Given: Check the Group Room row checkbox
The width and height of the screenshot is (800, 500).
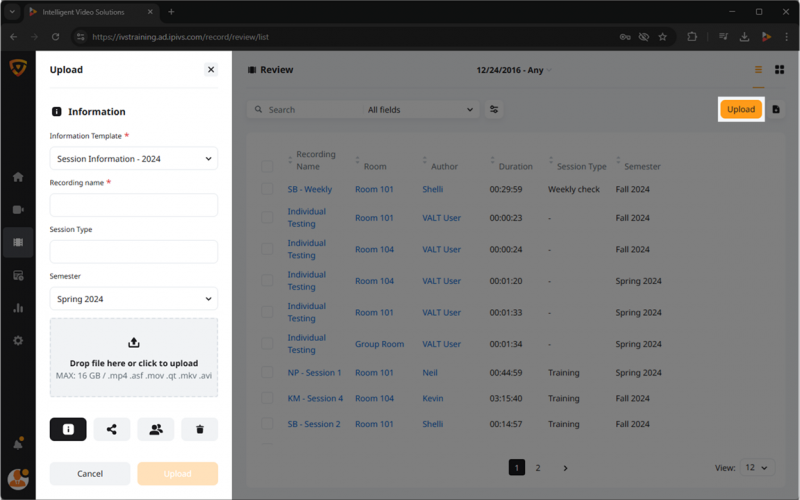Looking at the screenshot, I should pos(267,344).
